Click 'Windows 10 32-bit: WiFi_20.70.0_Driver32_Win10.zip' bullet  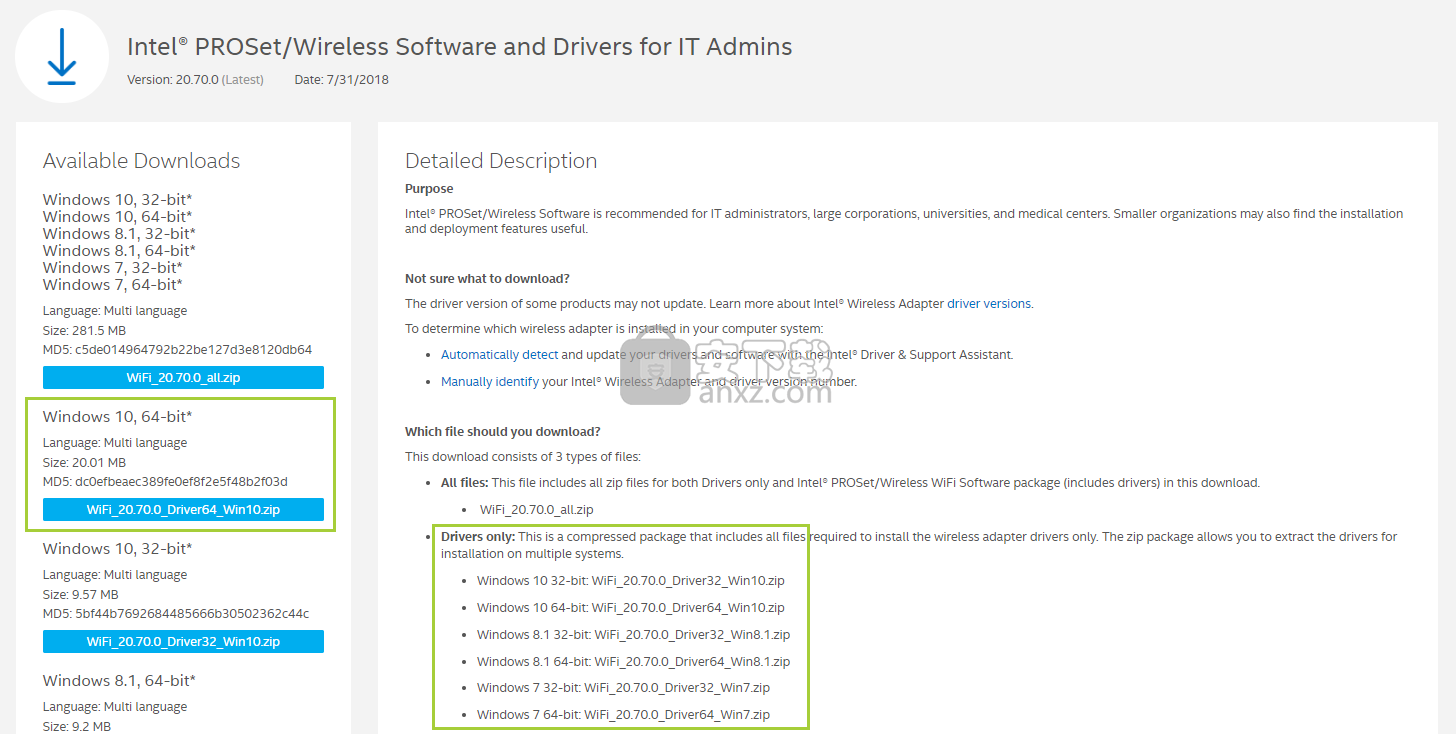pos(631,580)
